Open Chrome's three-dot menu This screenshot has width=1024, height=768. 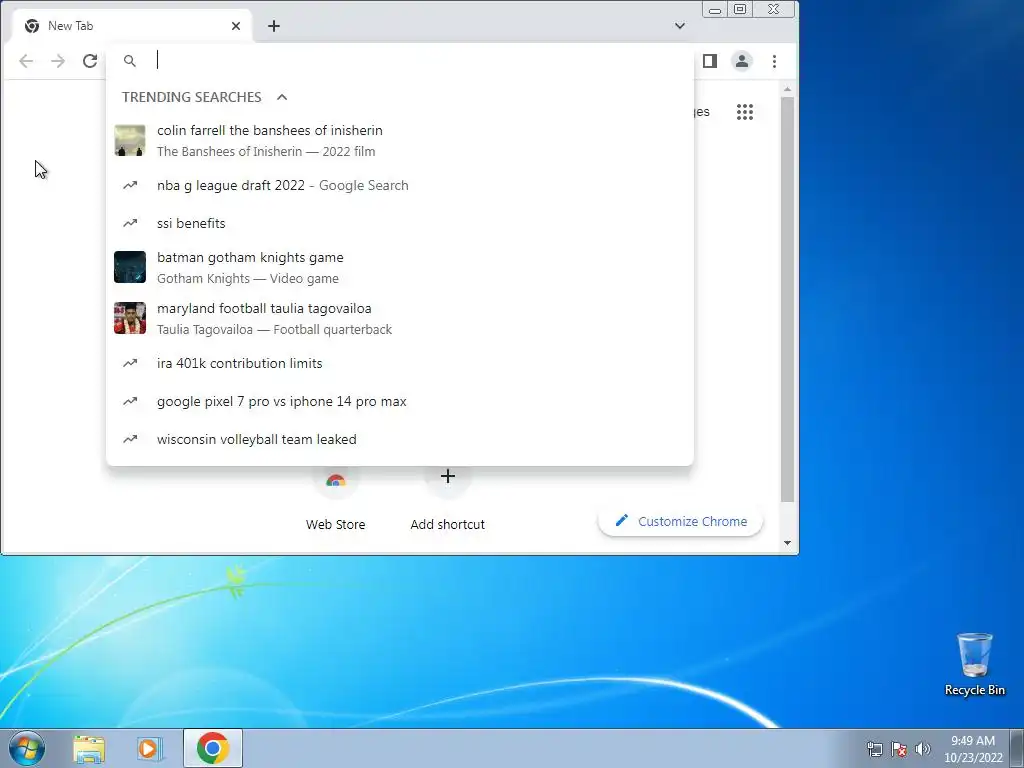(x=775, y=61)
